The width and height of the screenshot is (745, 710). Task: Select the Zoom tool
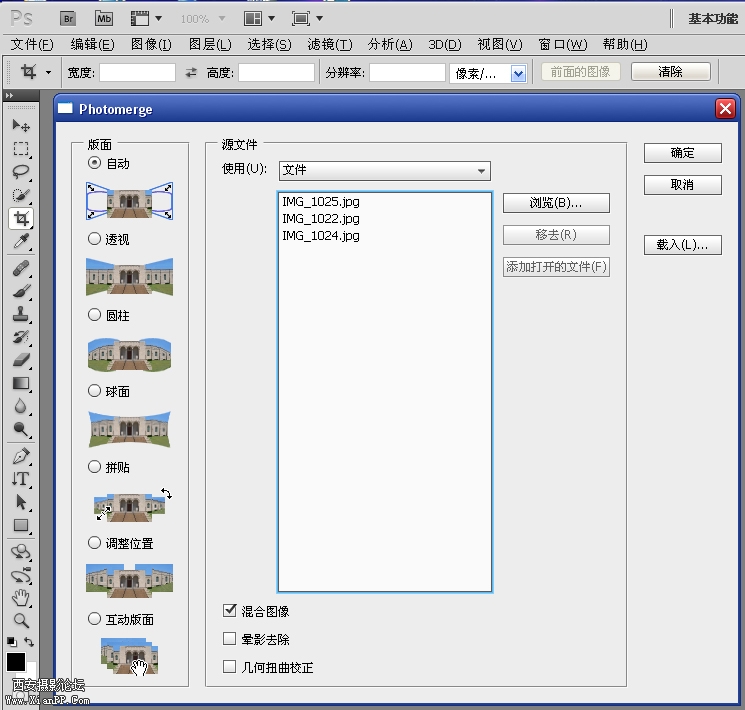[x=20, y=620]
